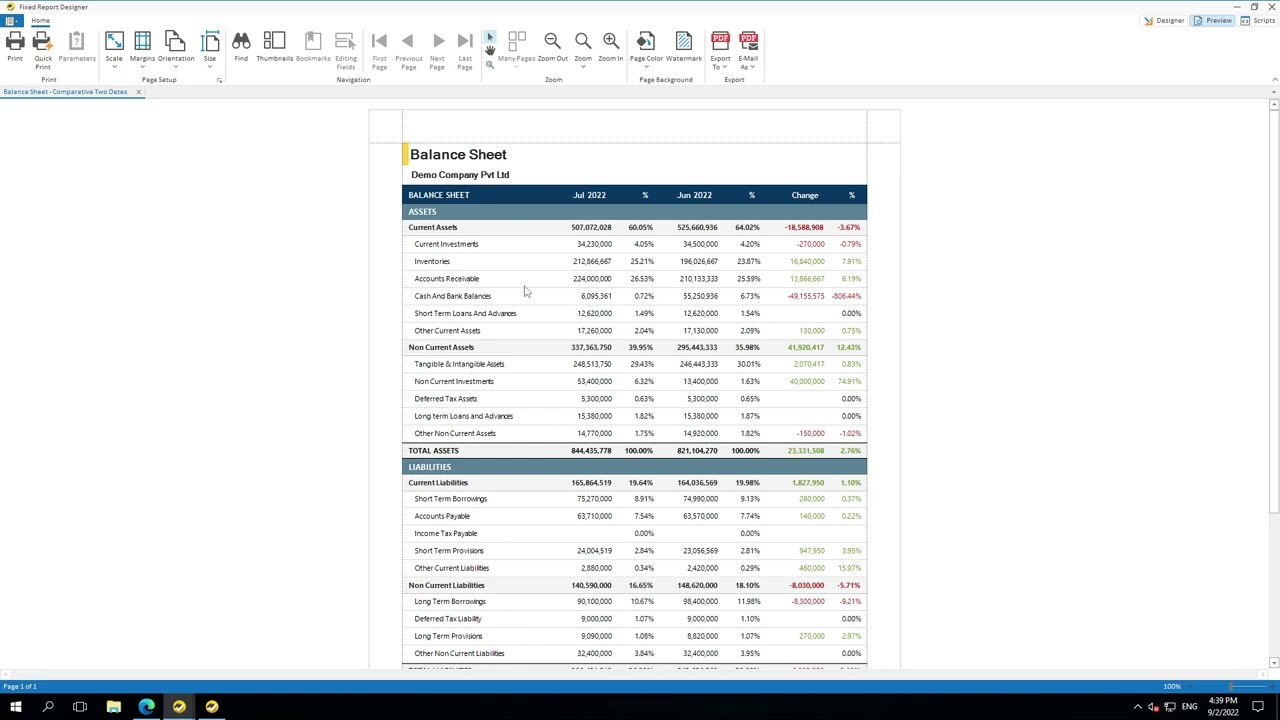
Task: Click the Editing Fields icon
Action: click(x=345, y=41)
